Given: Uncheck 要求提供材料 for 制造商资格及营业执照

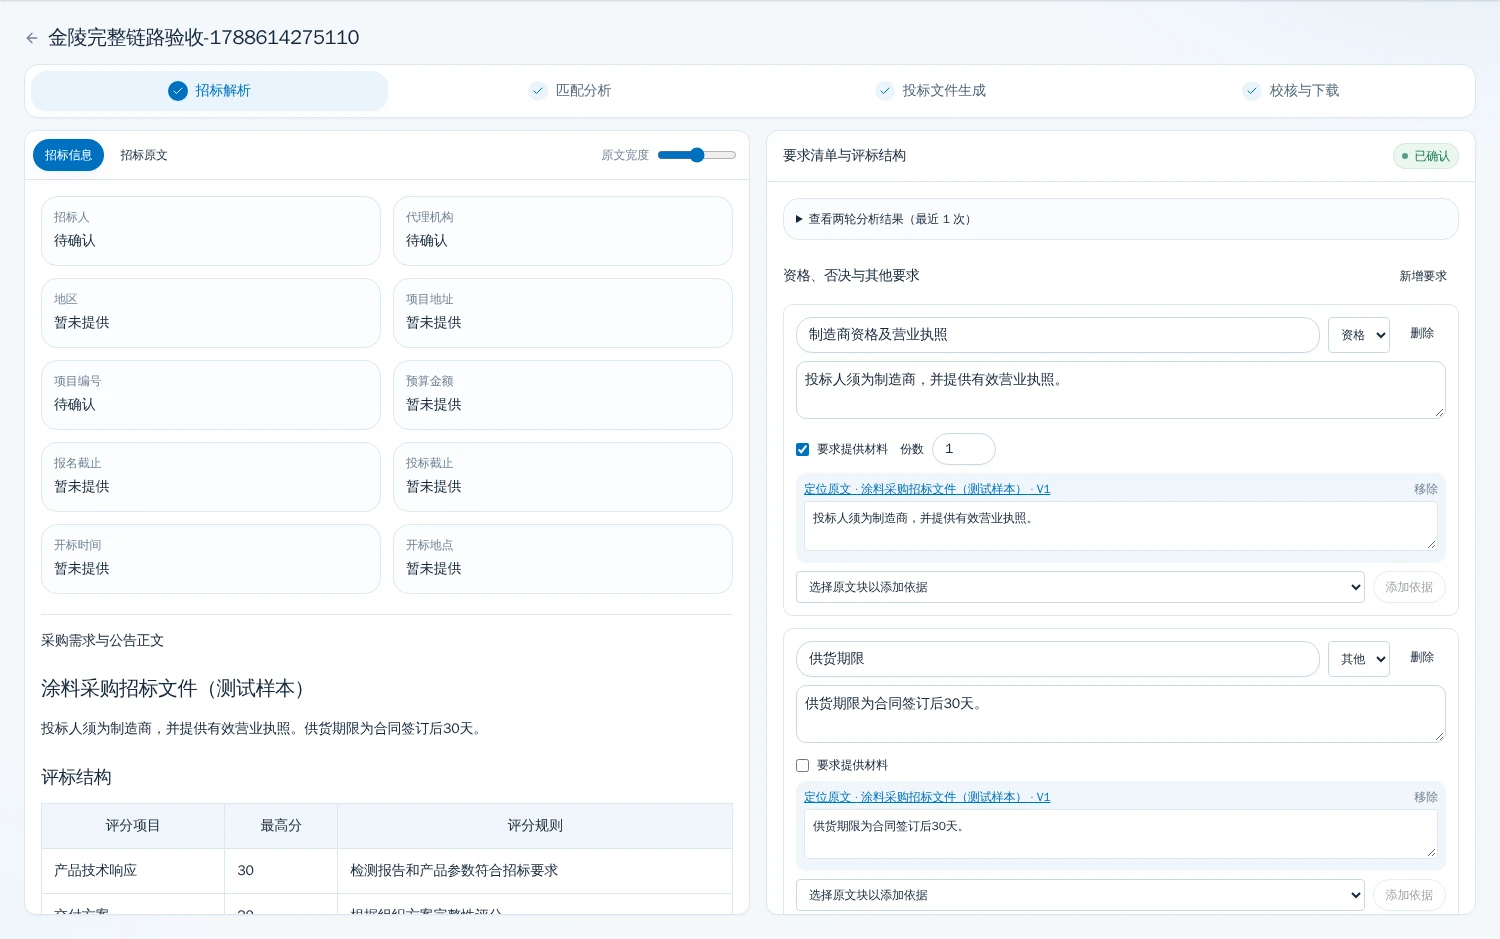Looking at the screenshot, I should (x=802, y=450).
